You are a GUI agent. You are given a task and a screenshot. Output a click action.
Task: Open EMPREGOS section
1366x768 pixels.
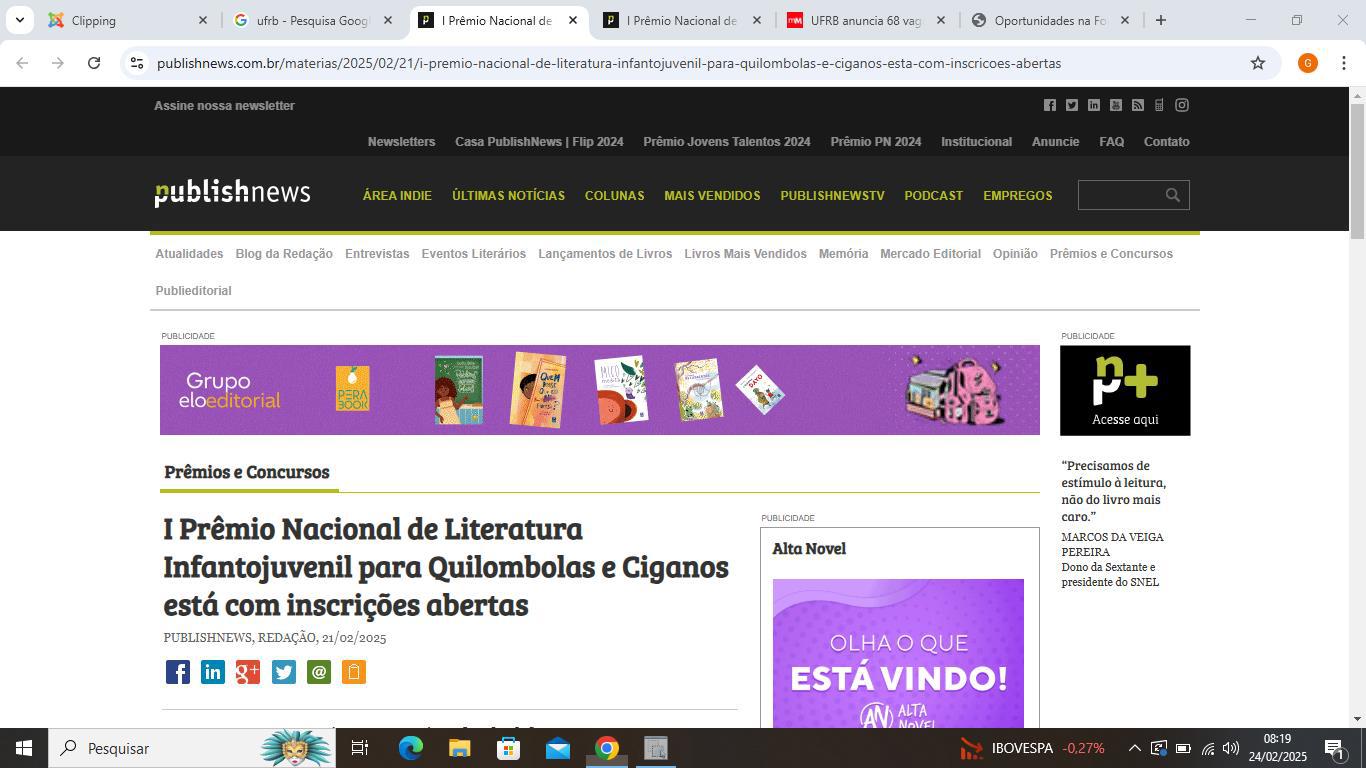coord(1017,196)
